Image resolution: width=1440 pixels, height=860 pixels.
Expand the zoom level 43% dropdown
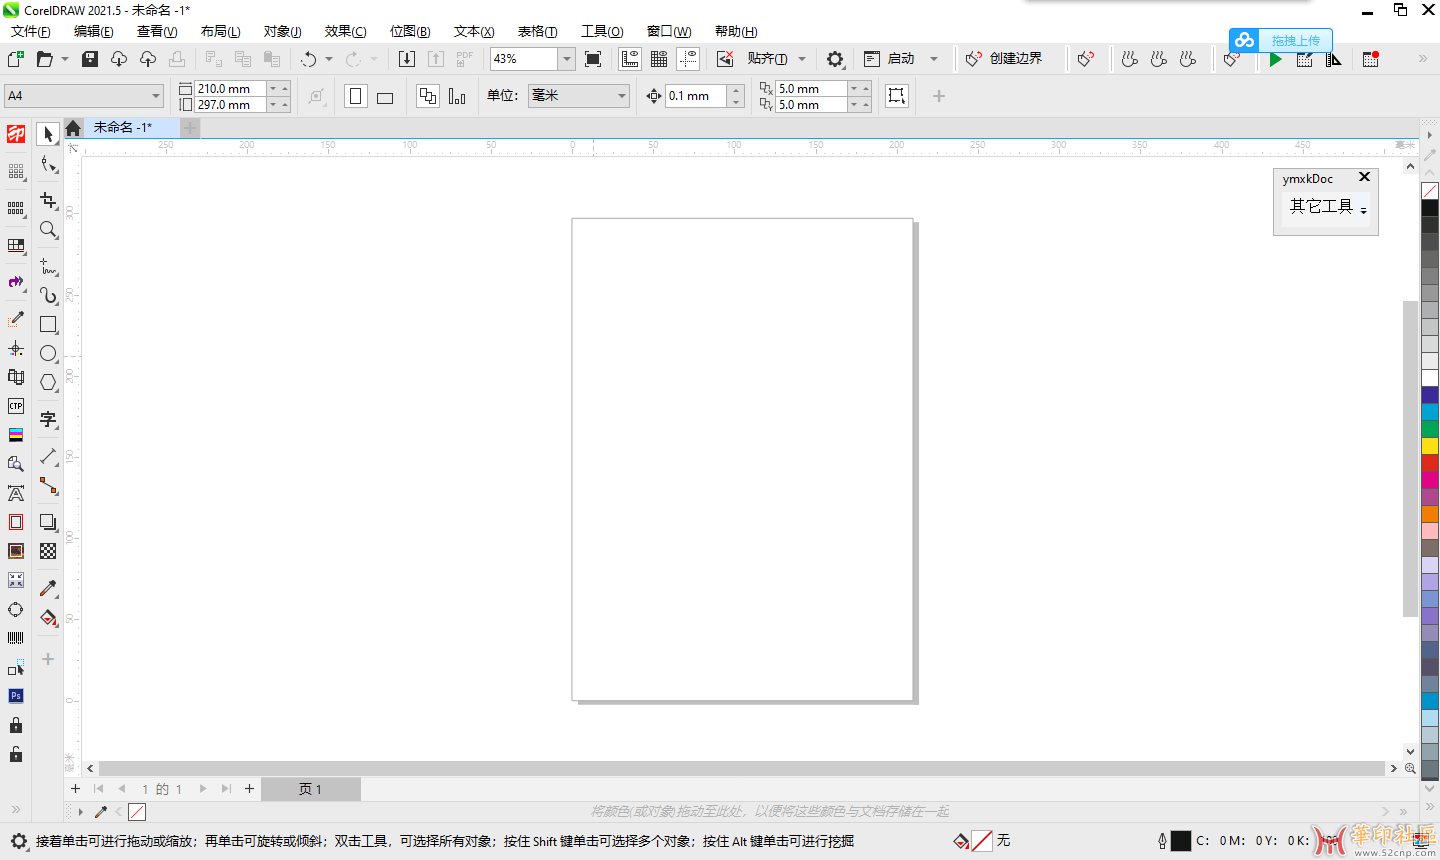point(566,59)
